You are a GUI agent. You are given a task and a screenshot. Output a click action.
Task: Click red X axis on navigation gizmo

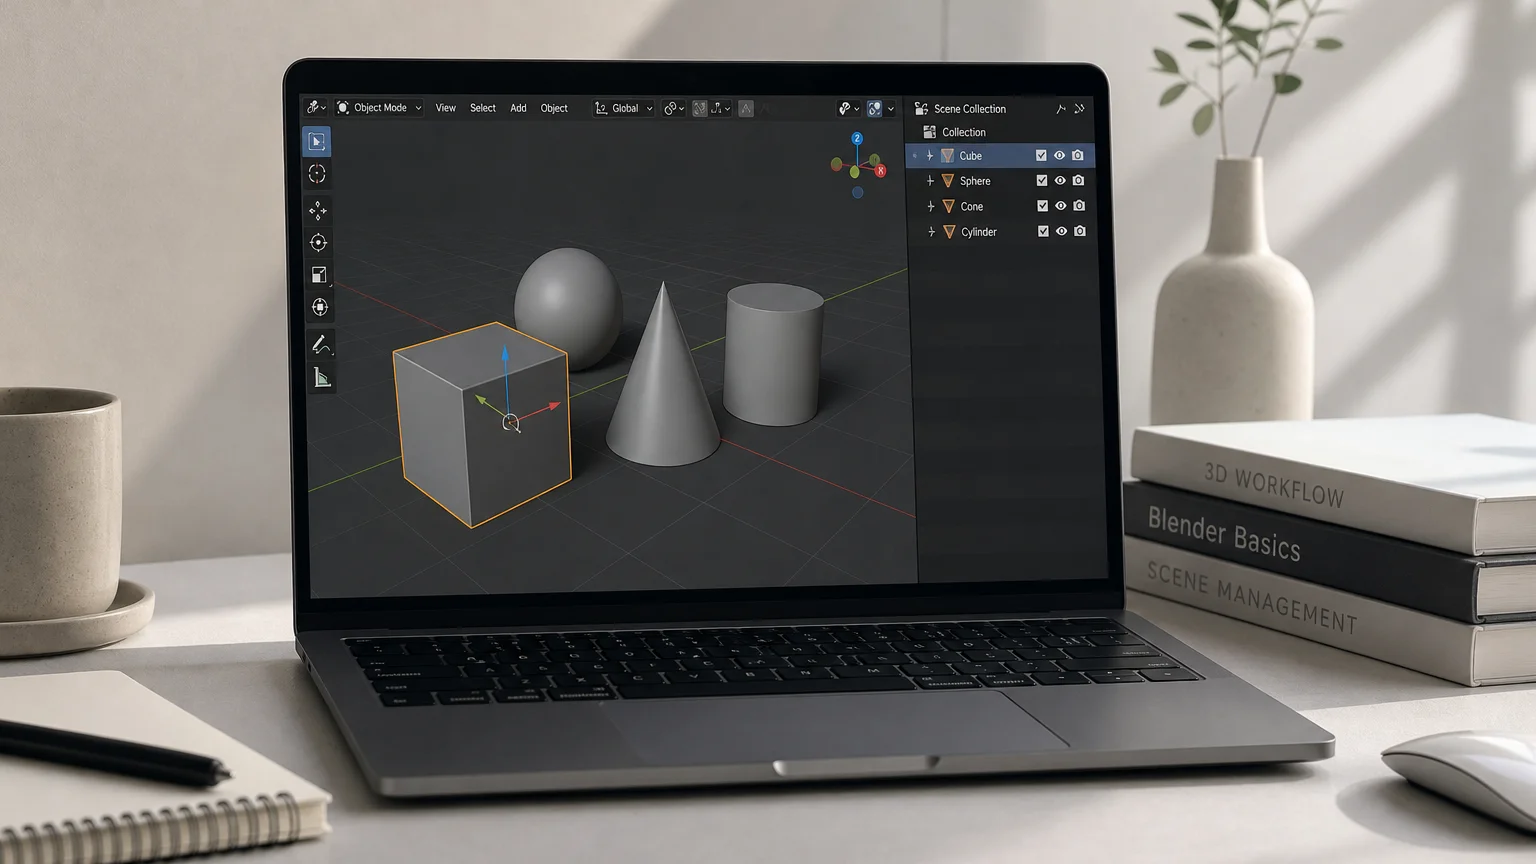pos(880,171)
